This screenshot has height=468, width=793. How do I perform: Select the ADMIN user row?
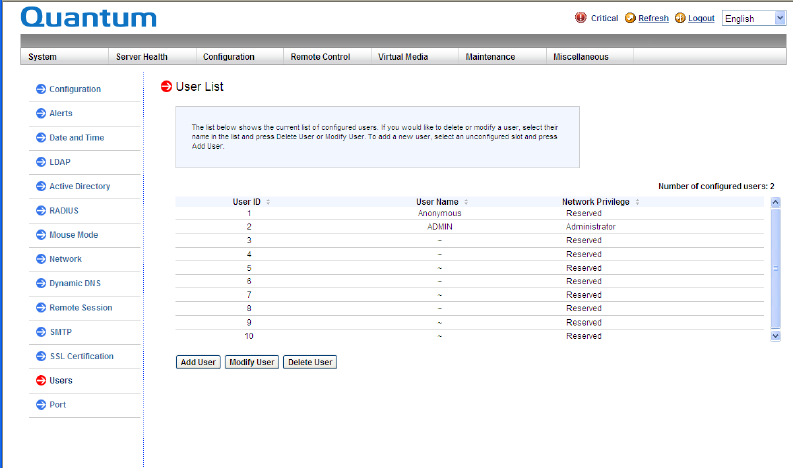point(440,227)
